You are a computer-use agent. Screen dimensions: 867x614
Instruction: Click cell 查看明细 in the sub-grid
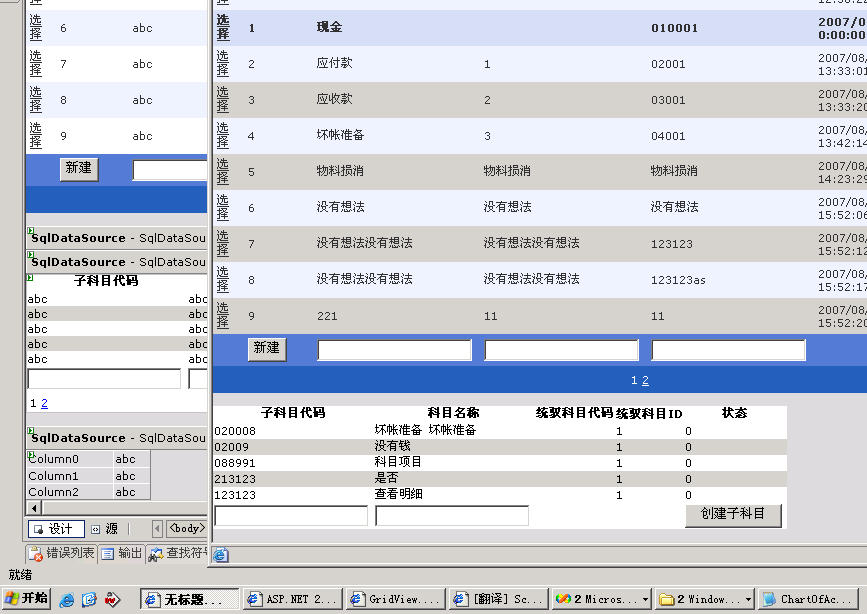(398, 494)
